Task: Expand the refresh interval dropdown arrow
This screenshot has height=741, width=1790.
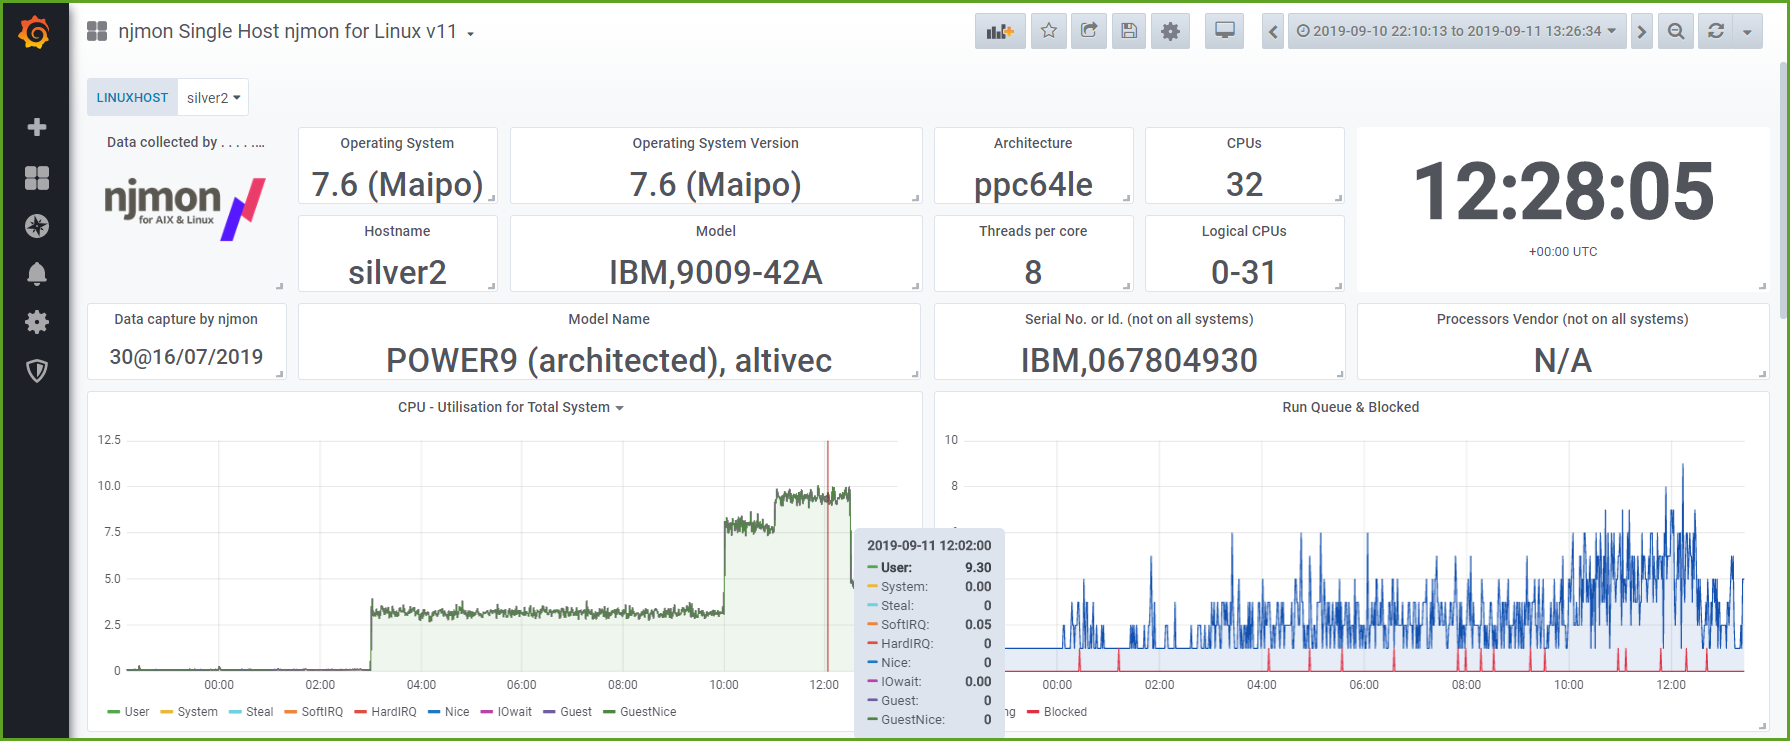Action: 1747,31
